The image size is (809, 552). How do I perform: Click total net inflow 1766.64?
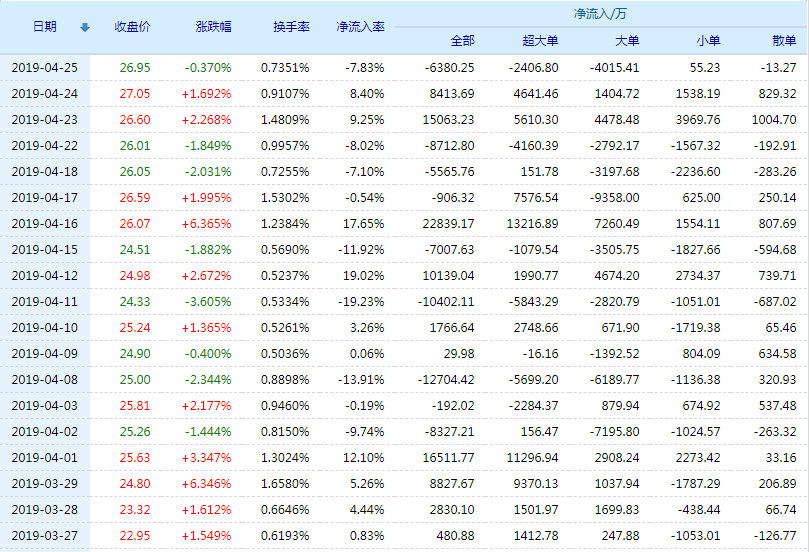[x=452, y=328]
